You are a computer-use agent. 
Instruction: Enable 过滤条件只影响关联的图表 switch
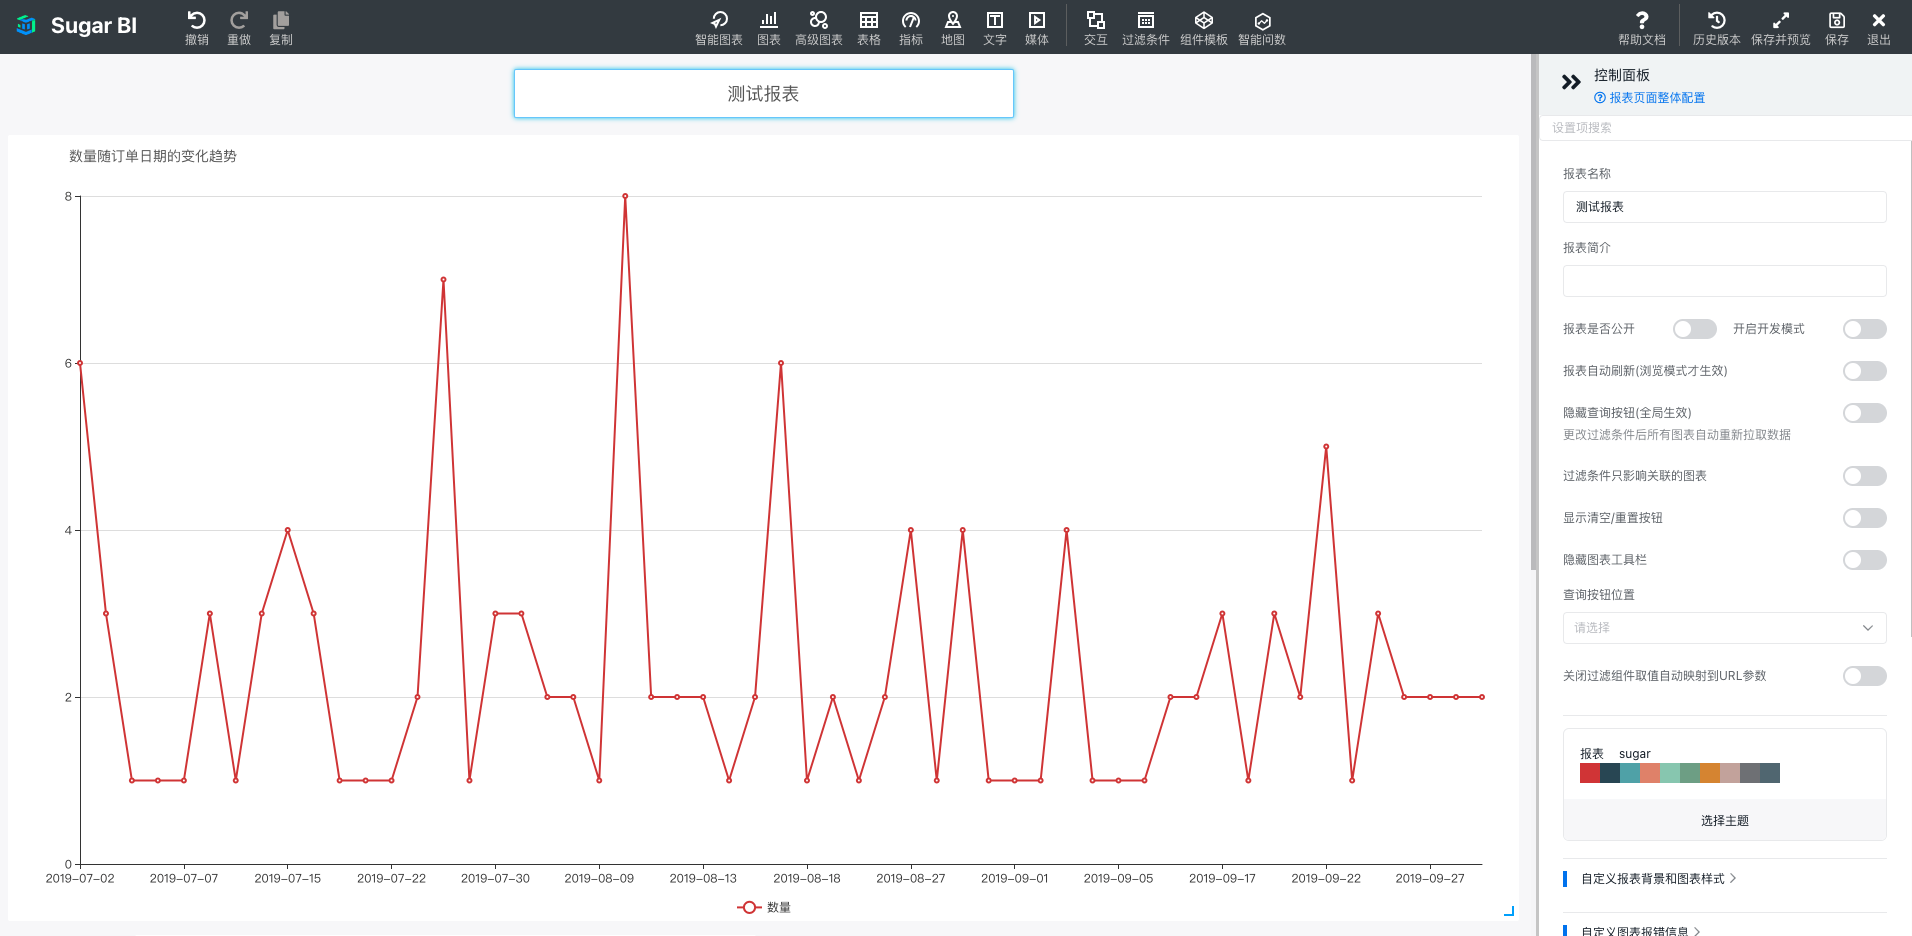[x=1865, y=476]
